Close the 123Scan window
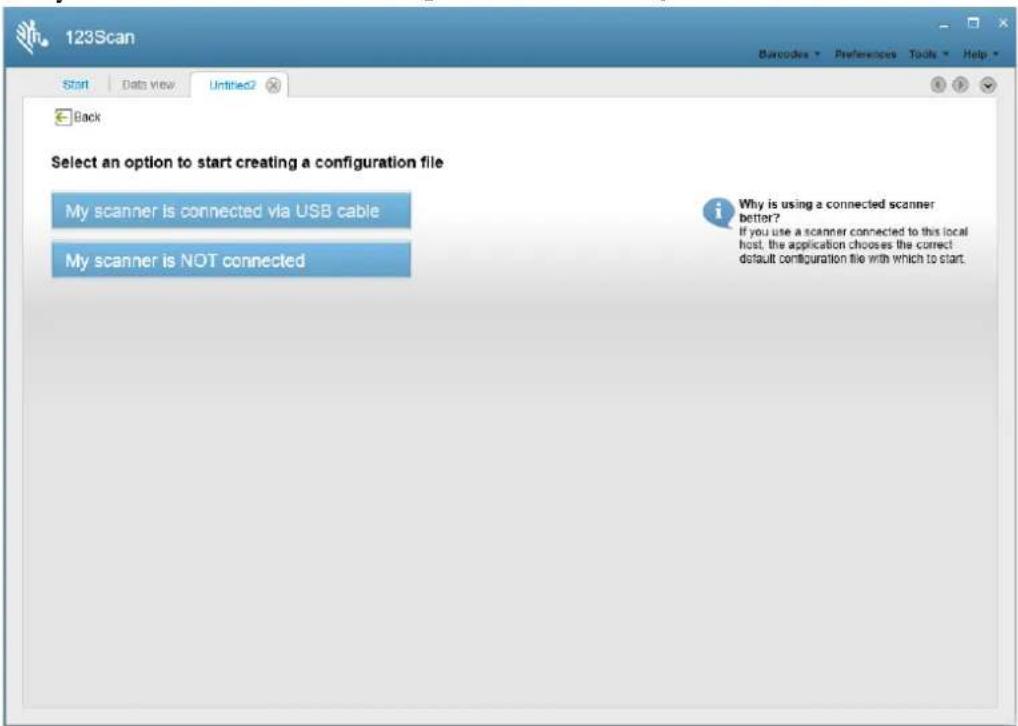 [x=1003, y=23]
